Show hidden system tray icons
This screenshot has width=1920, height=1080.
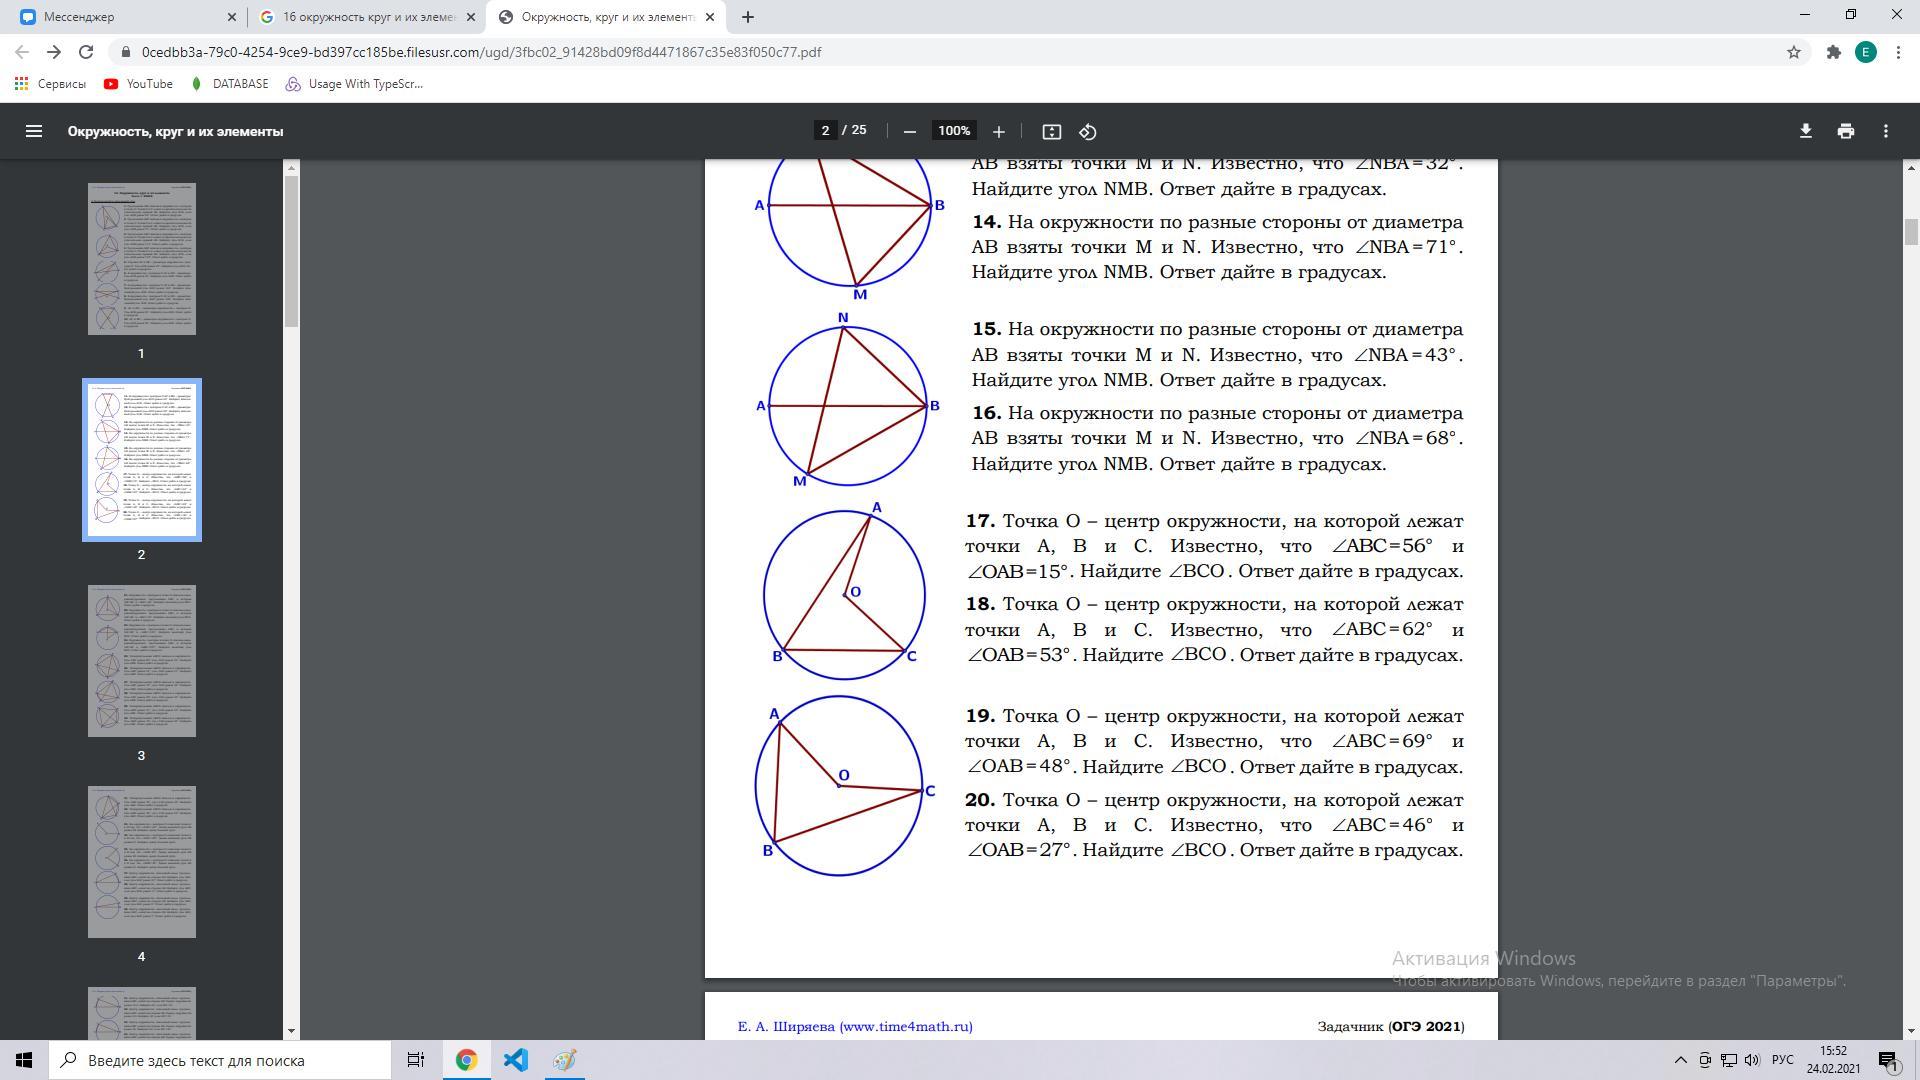coord(1680,1060)
